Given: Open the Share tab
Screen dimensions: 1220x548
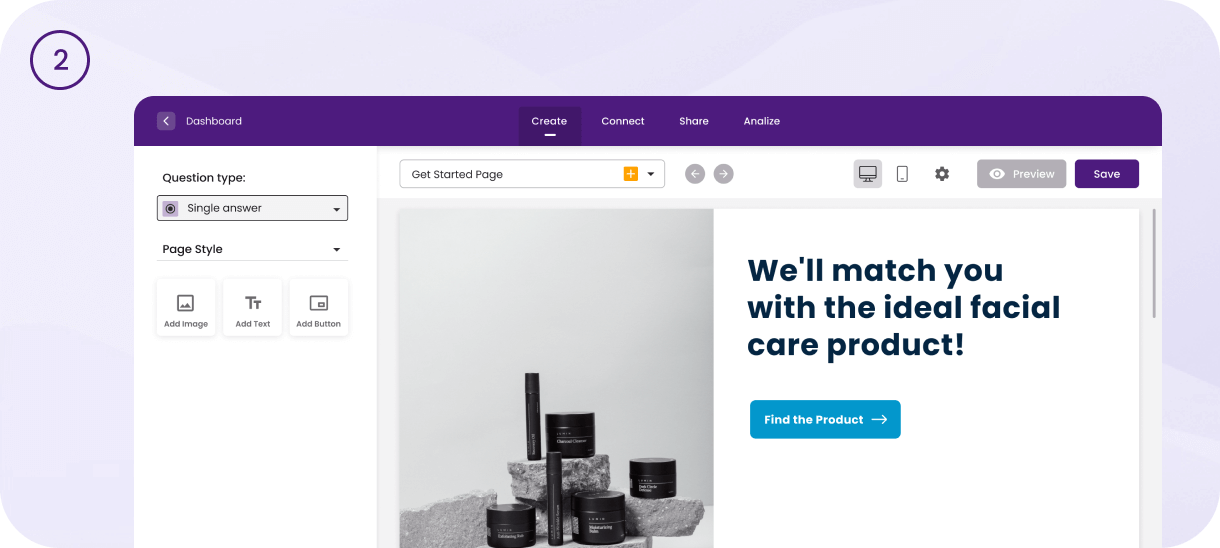Looking at the screenshot, I should coord(694,121).
